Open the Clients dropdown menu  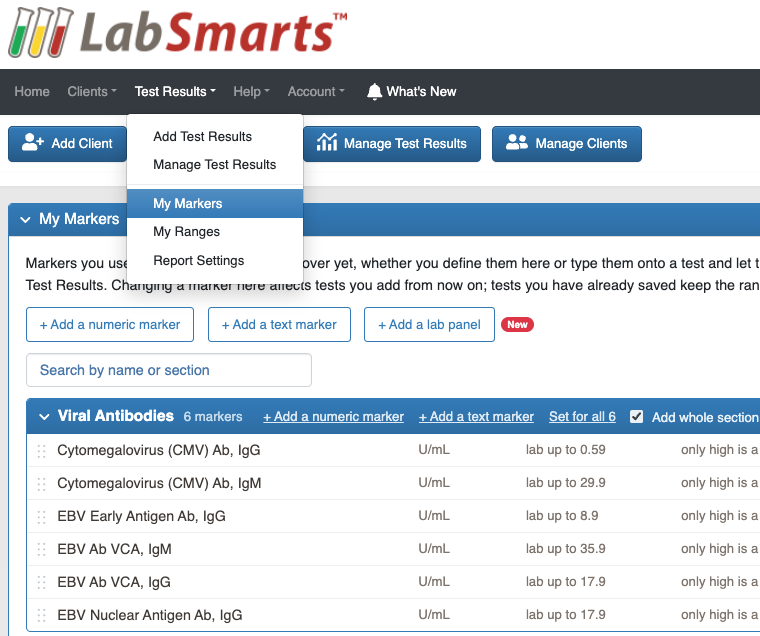click(x=92, y=91)
